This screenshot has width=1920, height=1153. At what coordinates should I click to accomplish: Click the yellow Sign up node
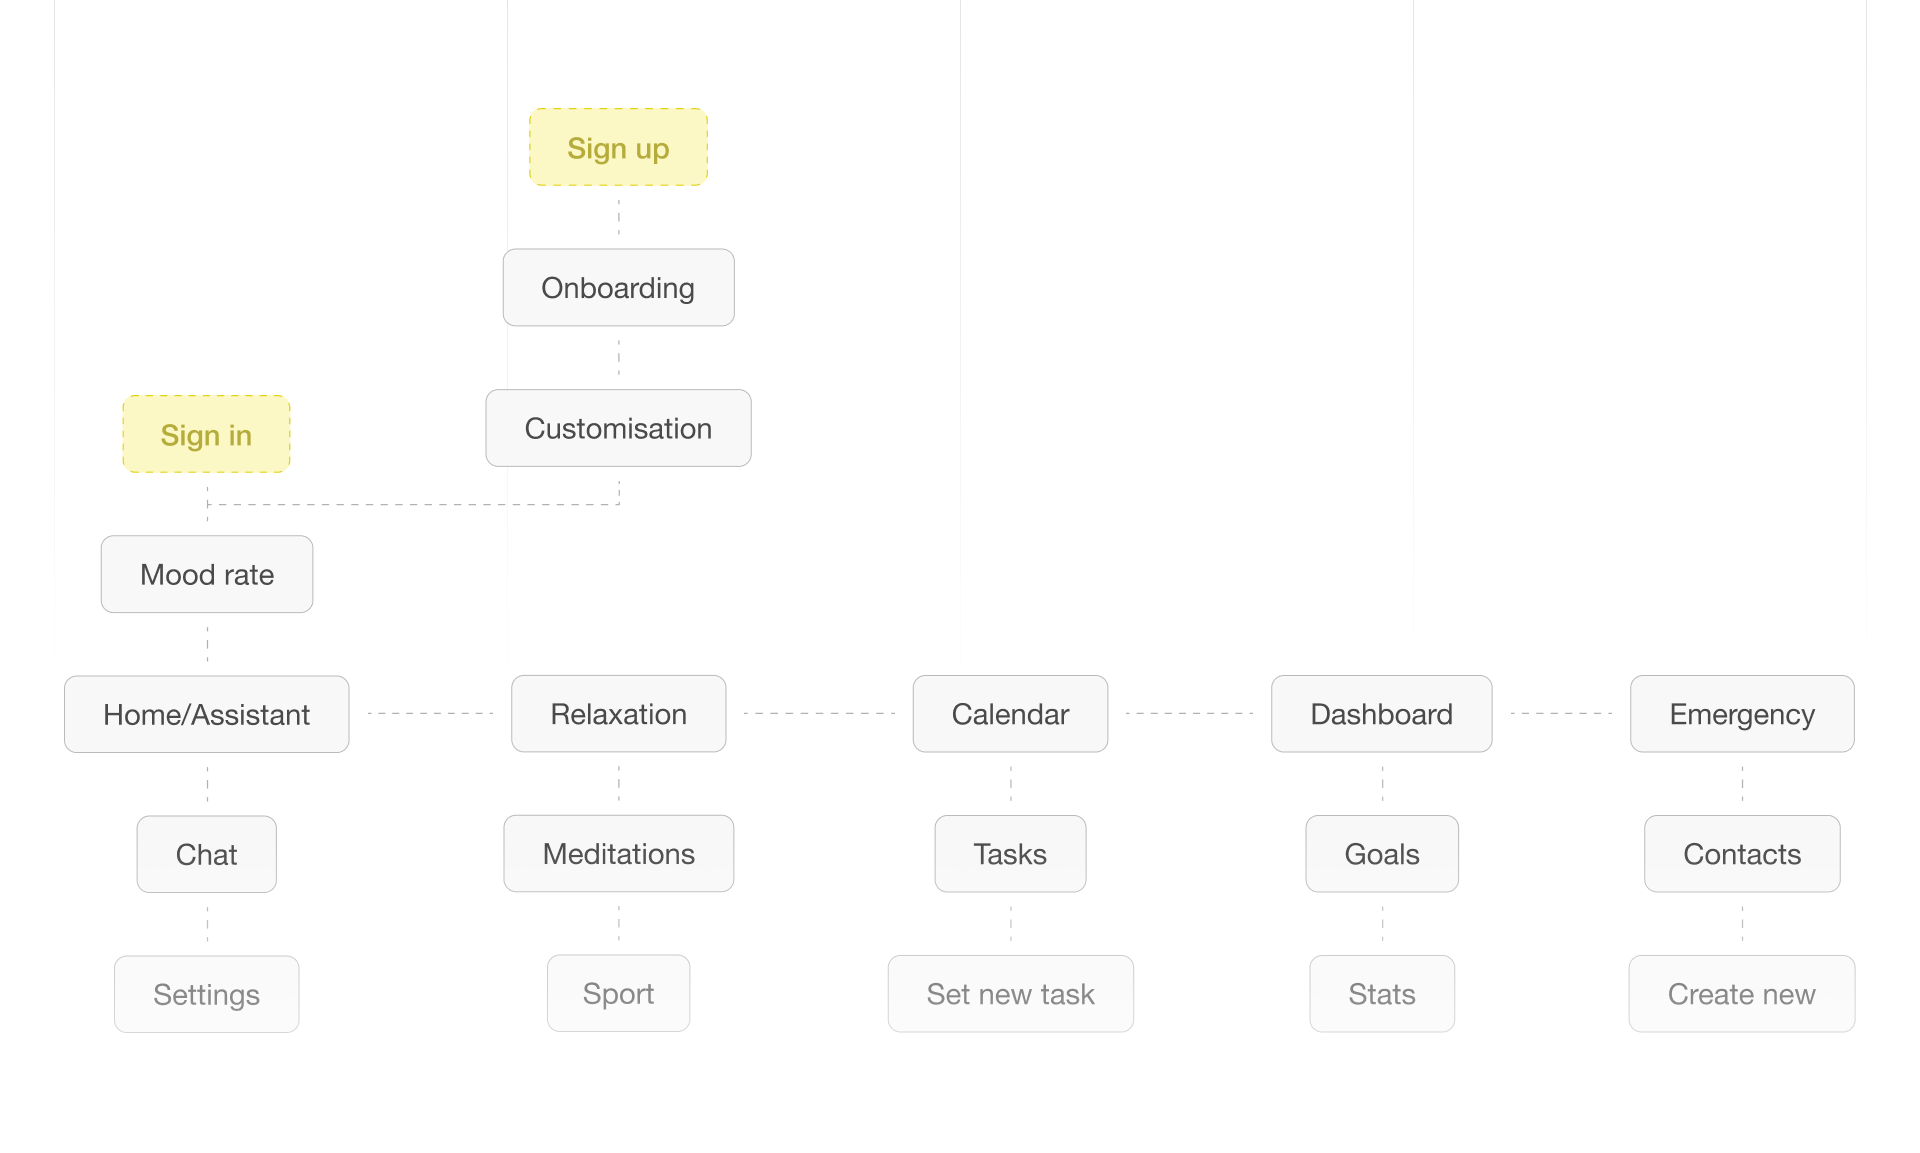618,148
